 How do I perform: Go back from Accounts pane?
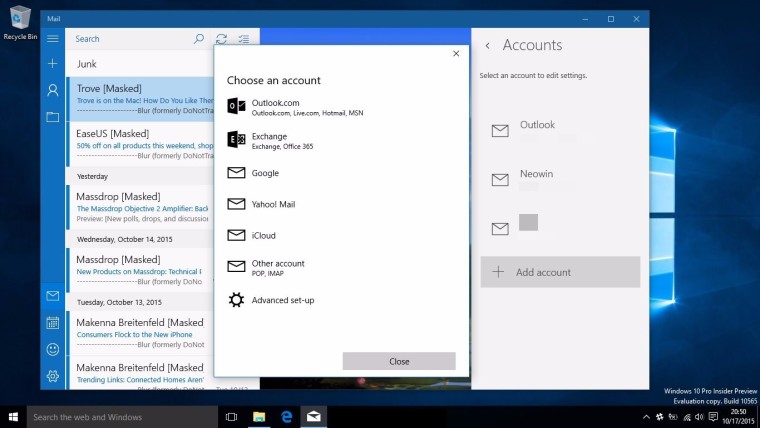(488, 46)
